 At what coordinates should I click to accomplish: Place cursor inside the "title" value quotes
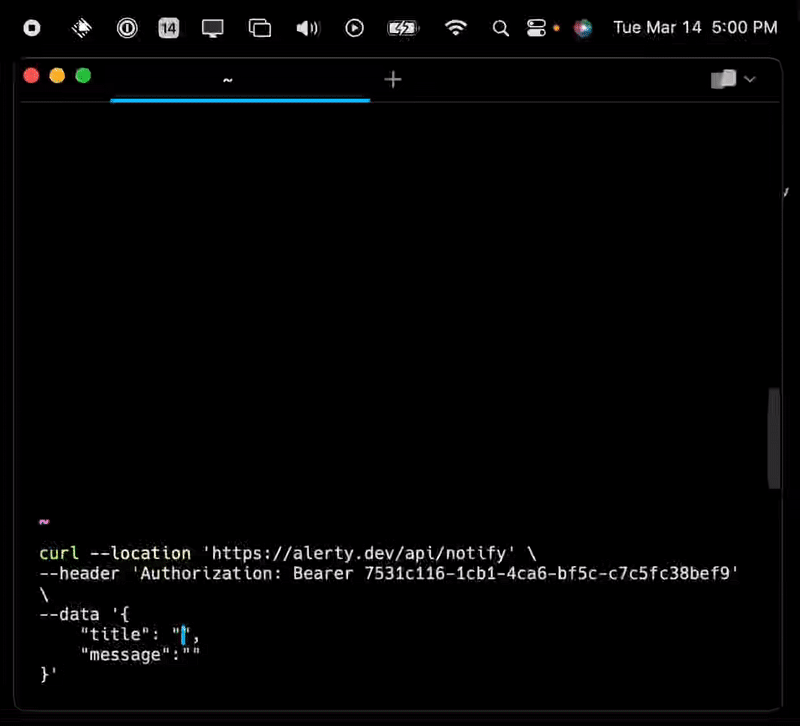(184, 635)
